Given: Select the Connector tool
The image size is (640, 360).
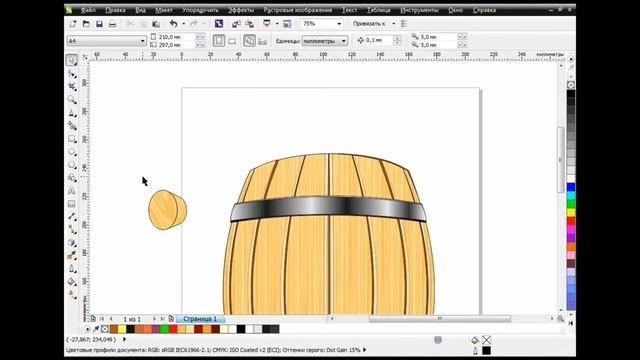Looking at the screenshot, I should point(72,229).
